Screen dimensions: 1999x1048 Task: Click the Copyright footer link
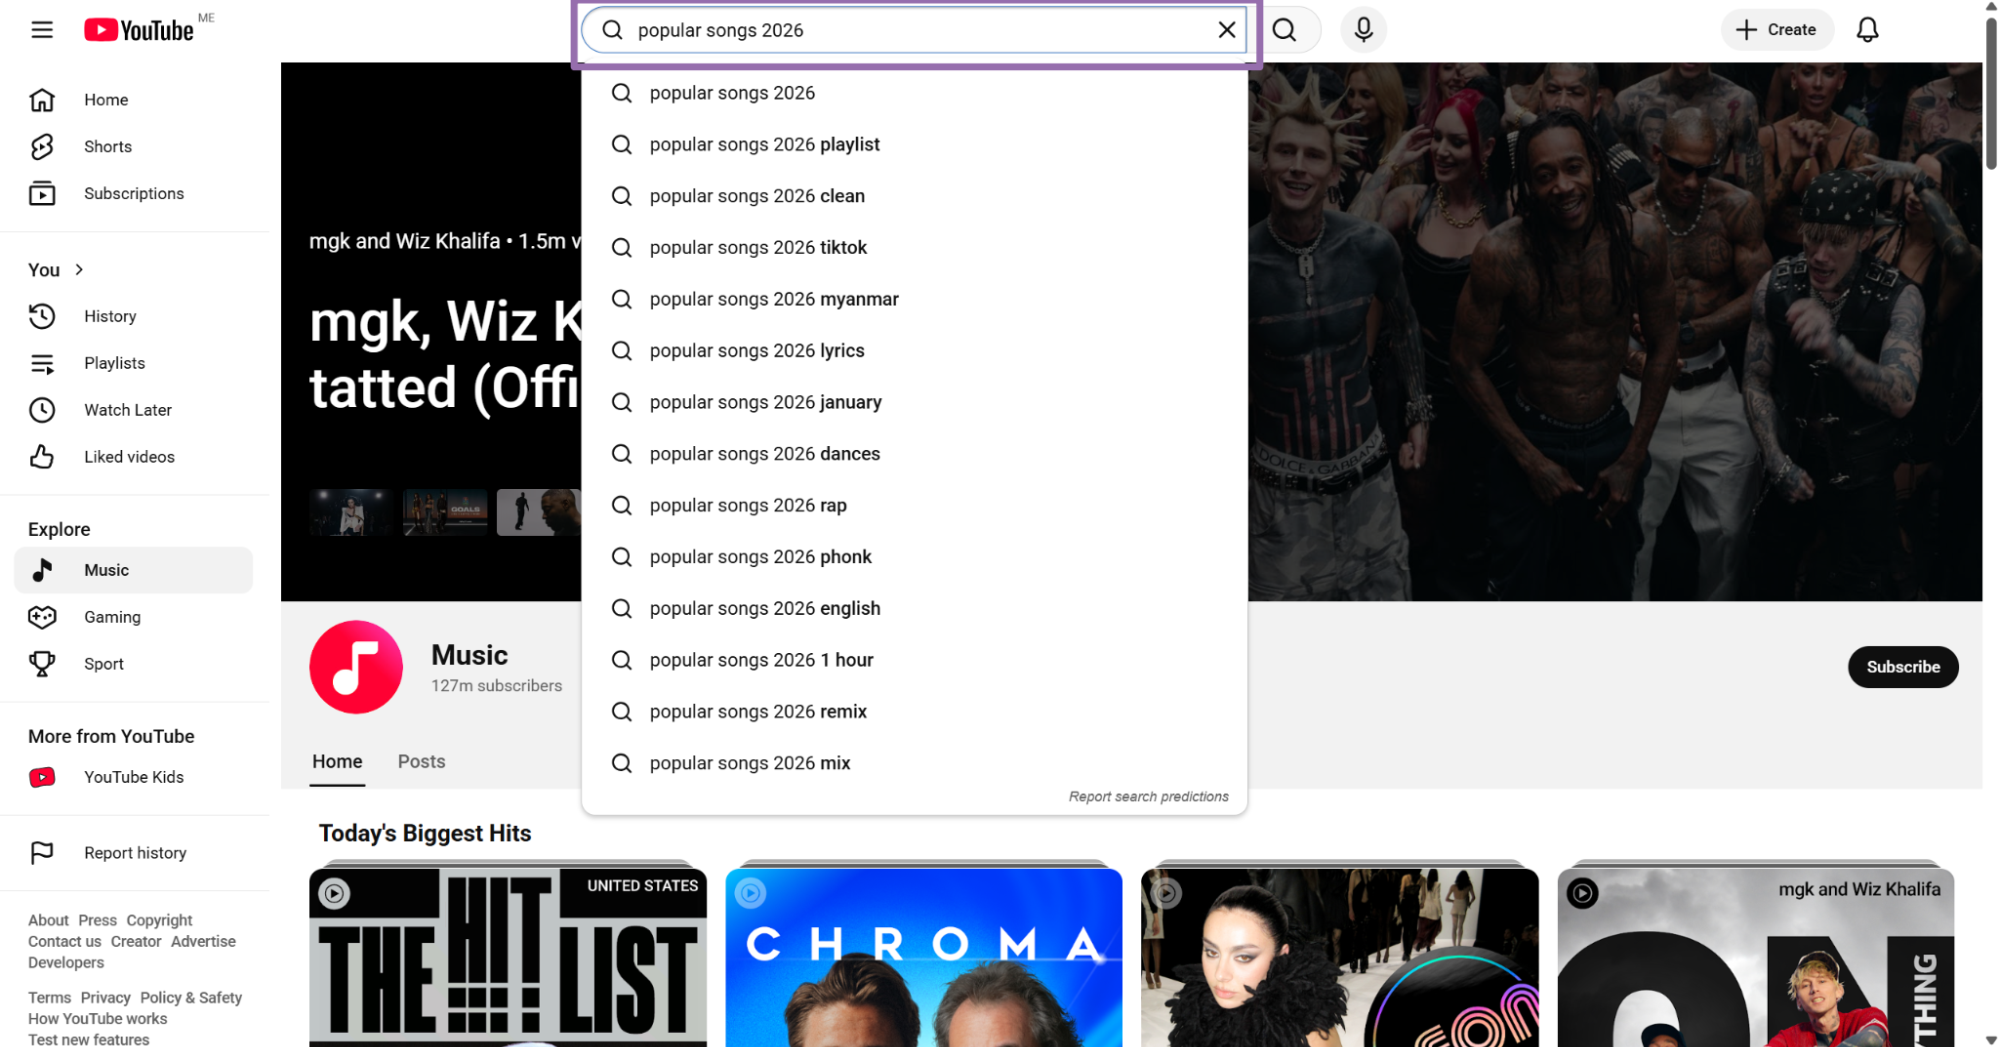(x=159, y=921)
